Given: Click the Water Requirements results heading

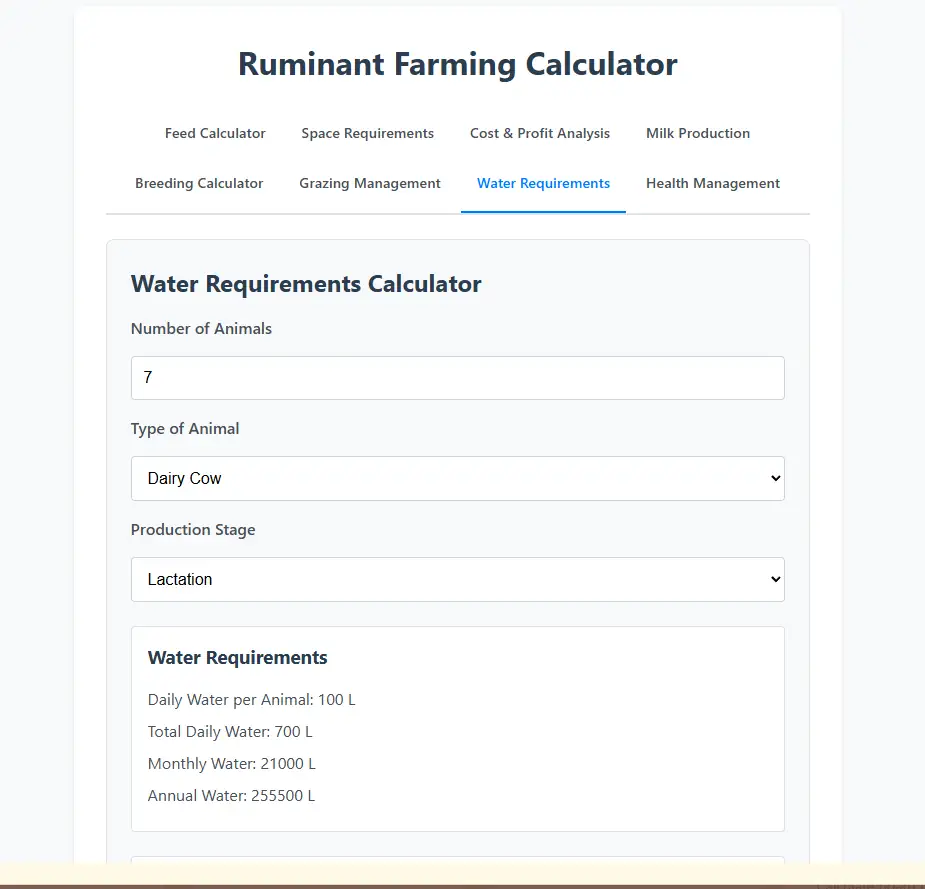Looking at the screenshot, I should coord(237,658).
